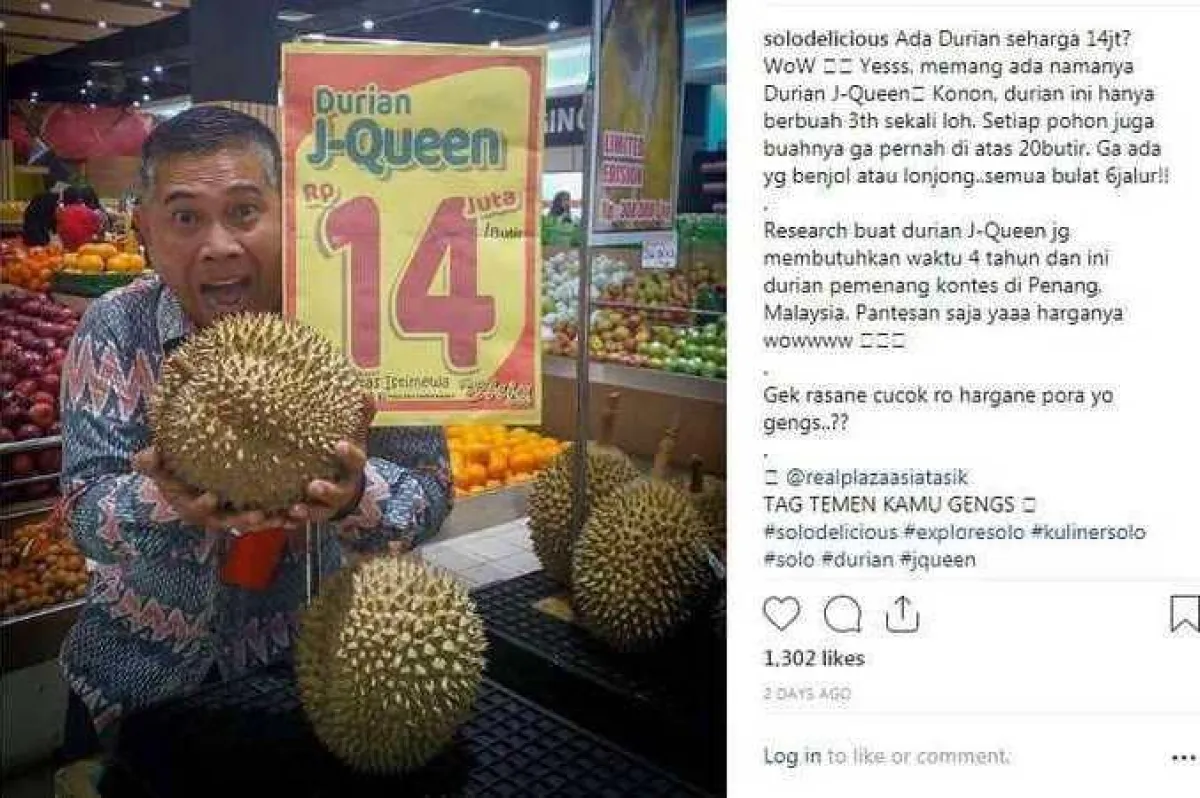Click the Durian J-Queen price sign

point(413,235)
